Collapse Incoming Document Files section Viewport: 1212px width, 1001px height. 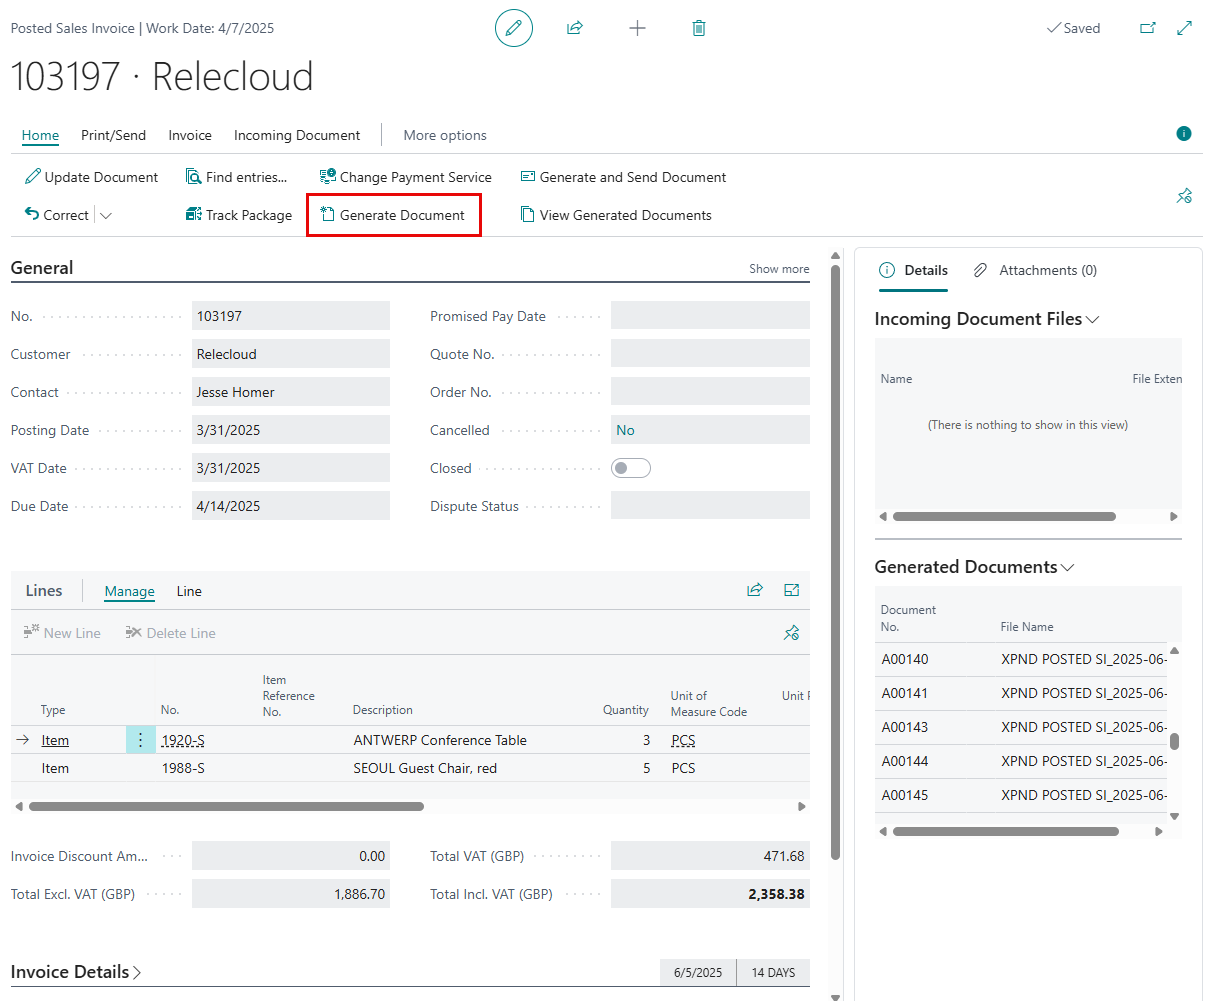pos(1093,319)
